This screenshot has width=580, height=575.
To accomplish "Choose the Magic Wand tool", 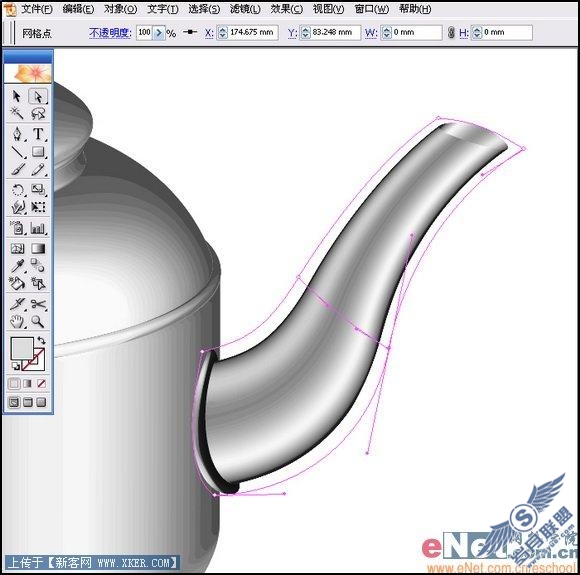I will (17, 114).
